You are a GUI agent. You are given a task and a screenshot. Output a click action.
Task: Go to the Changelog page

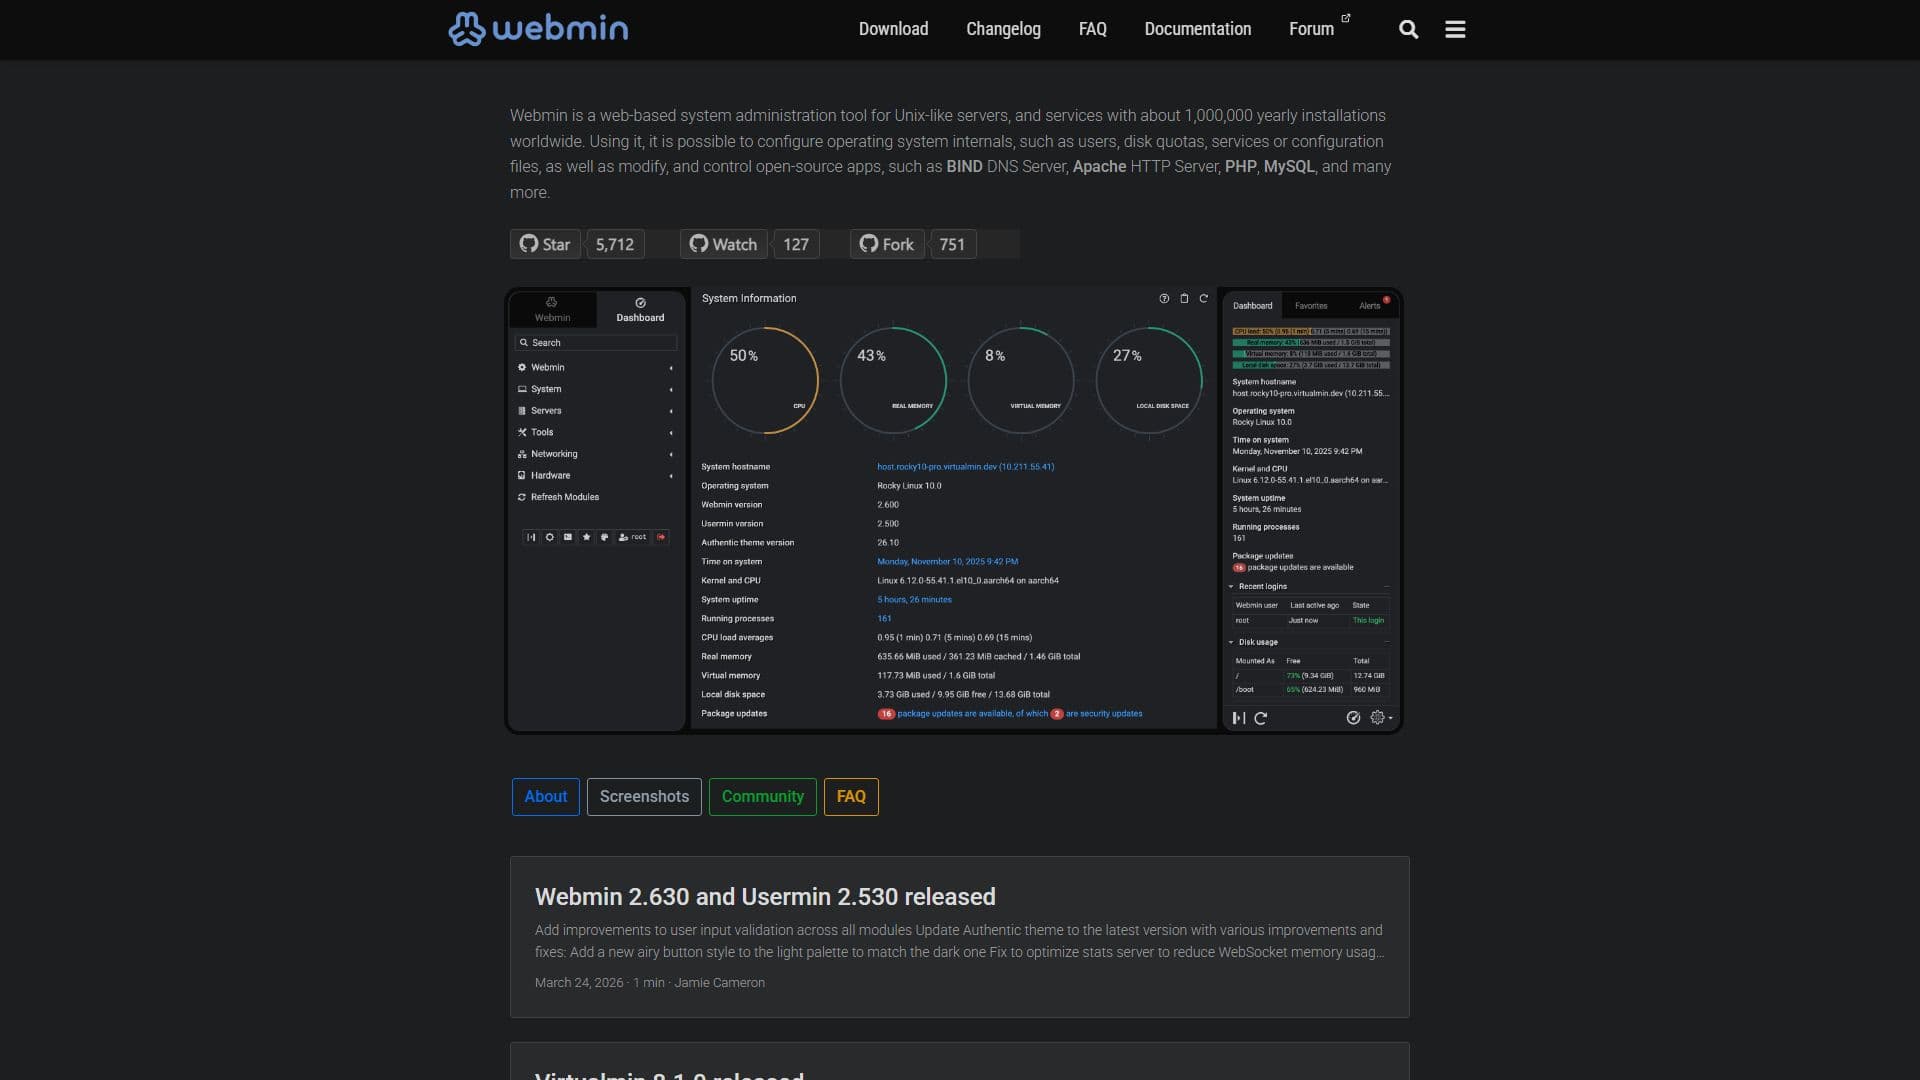click(1003, 29)
